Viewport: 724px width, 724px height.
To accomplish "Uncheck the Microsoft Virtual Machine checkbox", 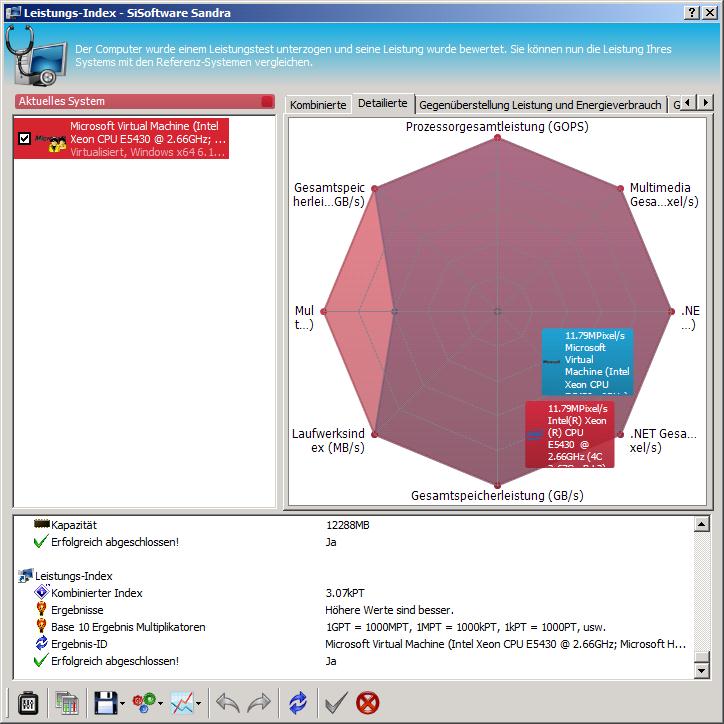I will (x=25, y=140).
